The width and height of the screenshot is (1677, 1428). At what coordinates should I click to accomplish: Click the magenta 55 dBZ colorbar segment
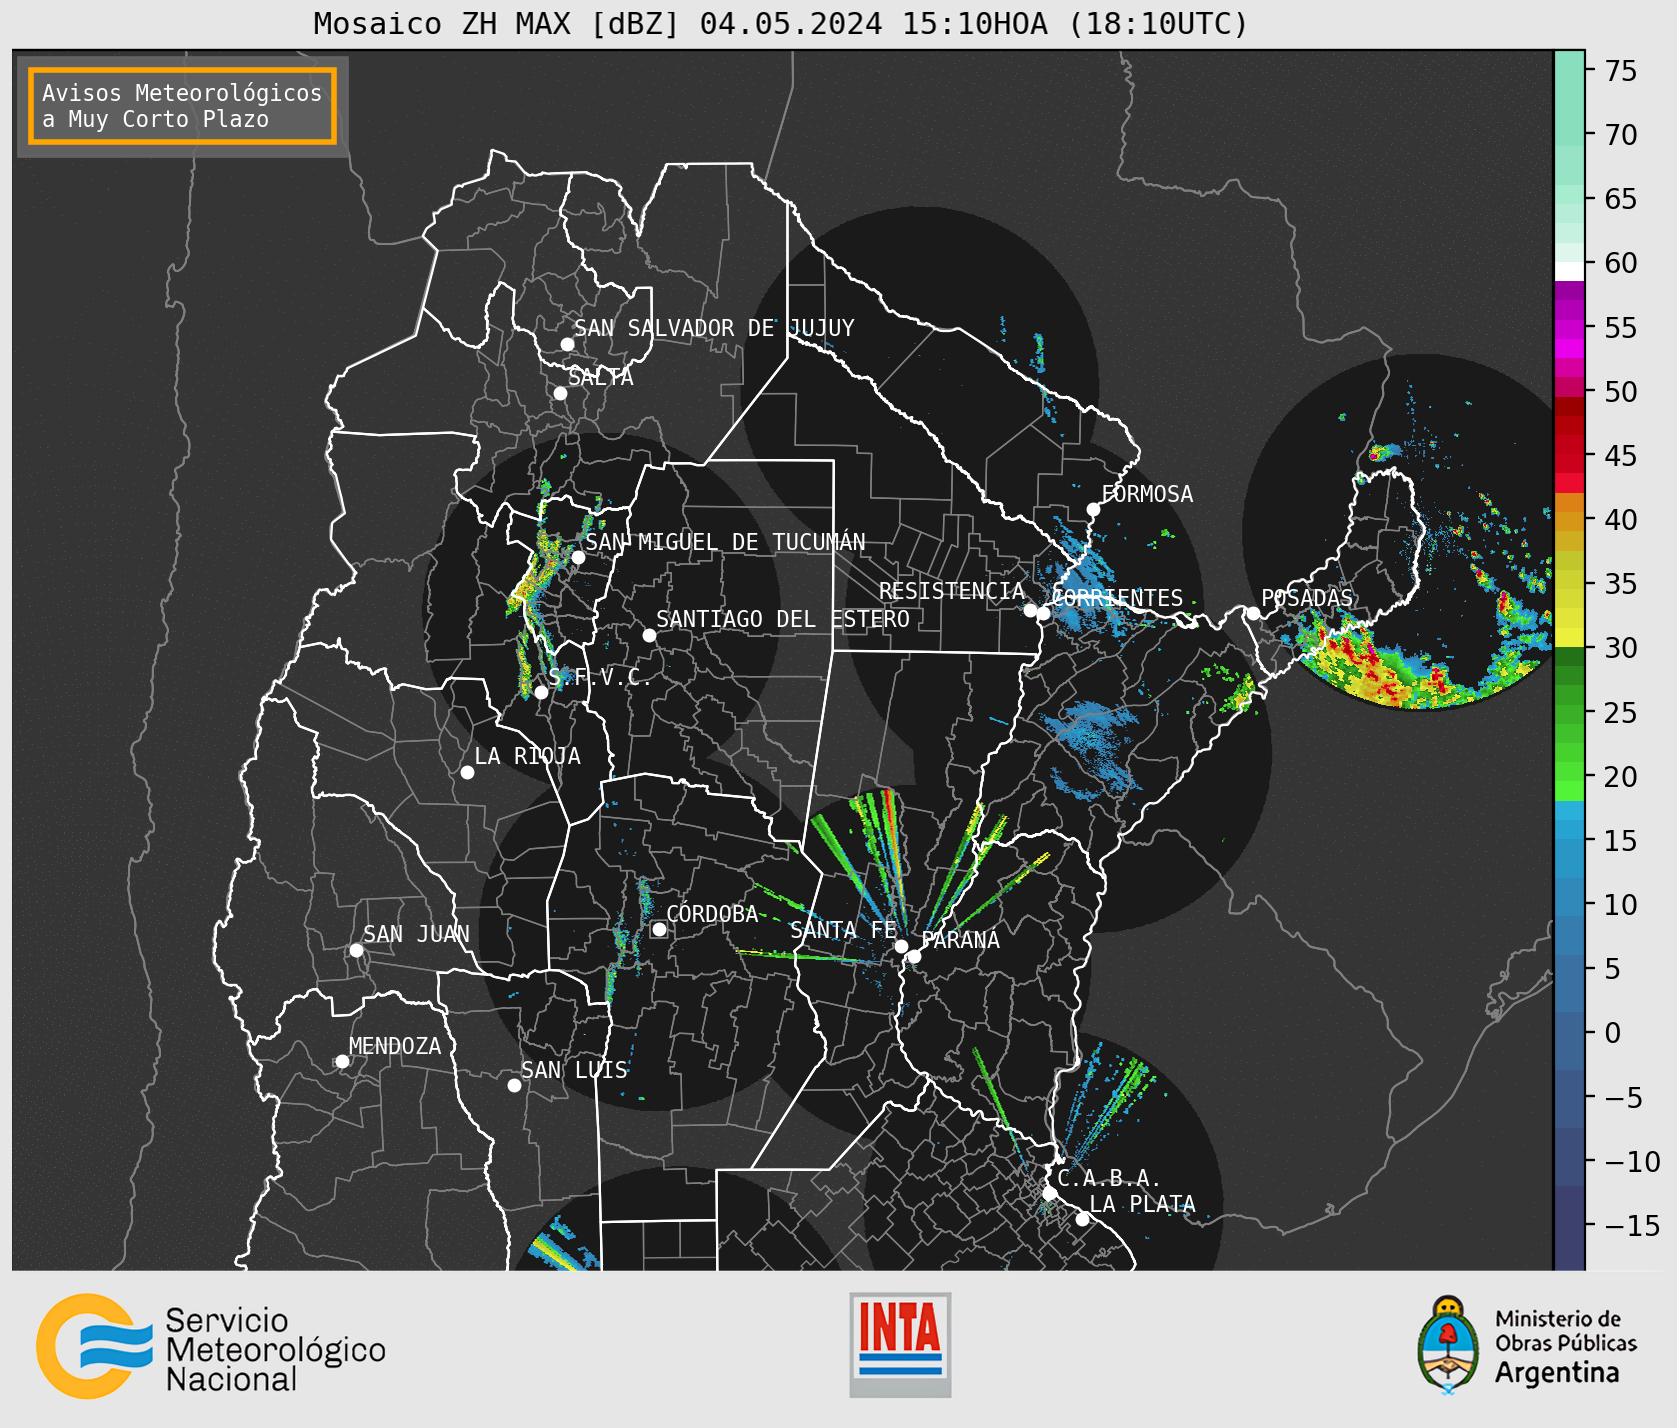1569,329
